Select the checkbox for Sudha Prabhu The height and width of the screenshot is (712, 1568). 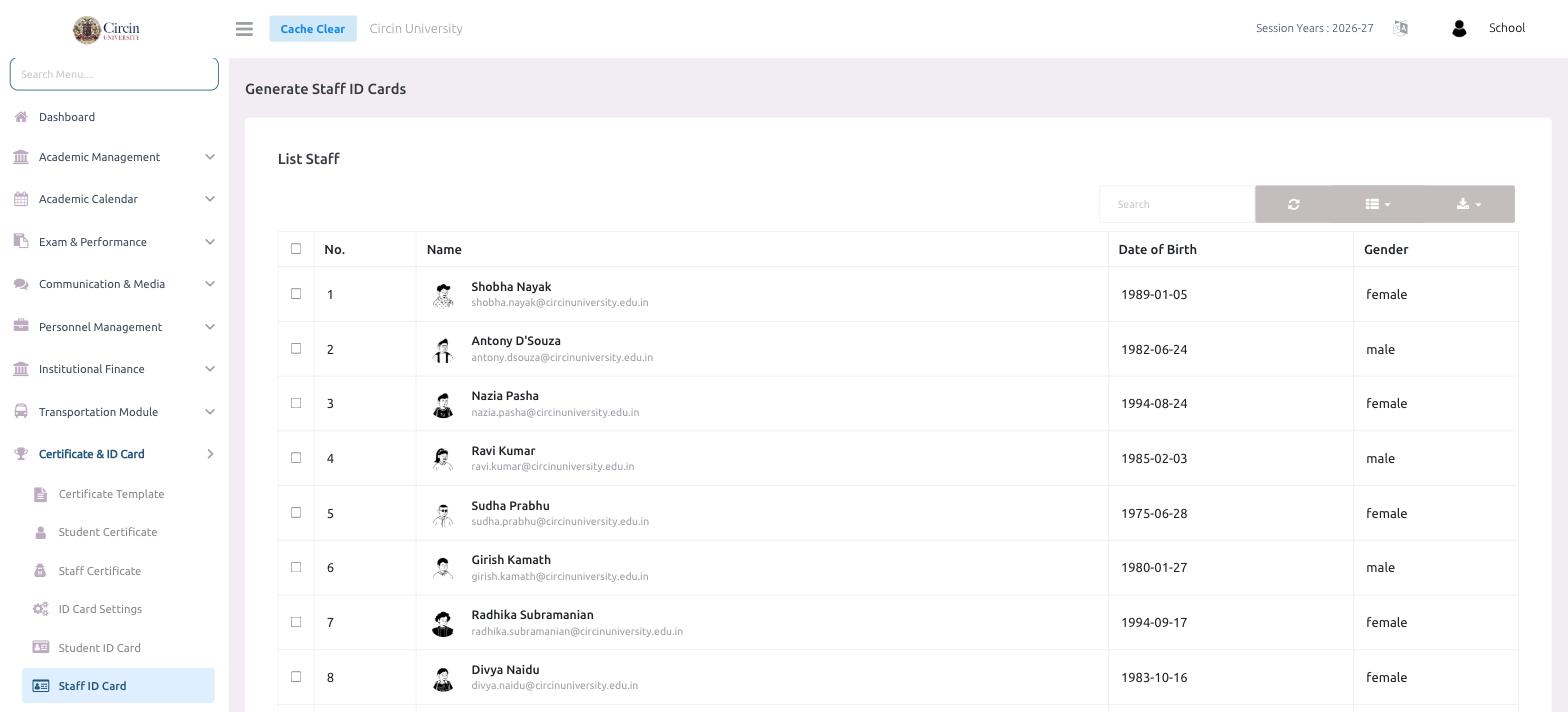(296, 513)
